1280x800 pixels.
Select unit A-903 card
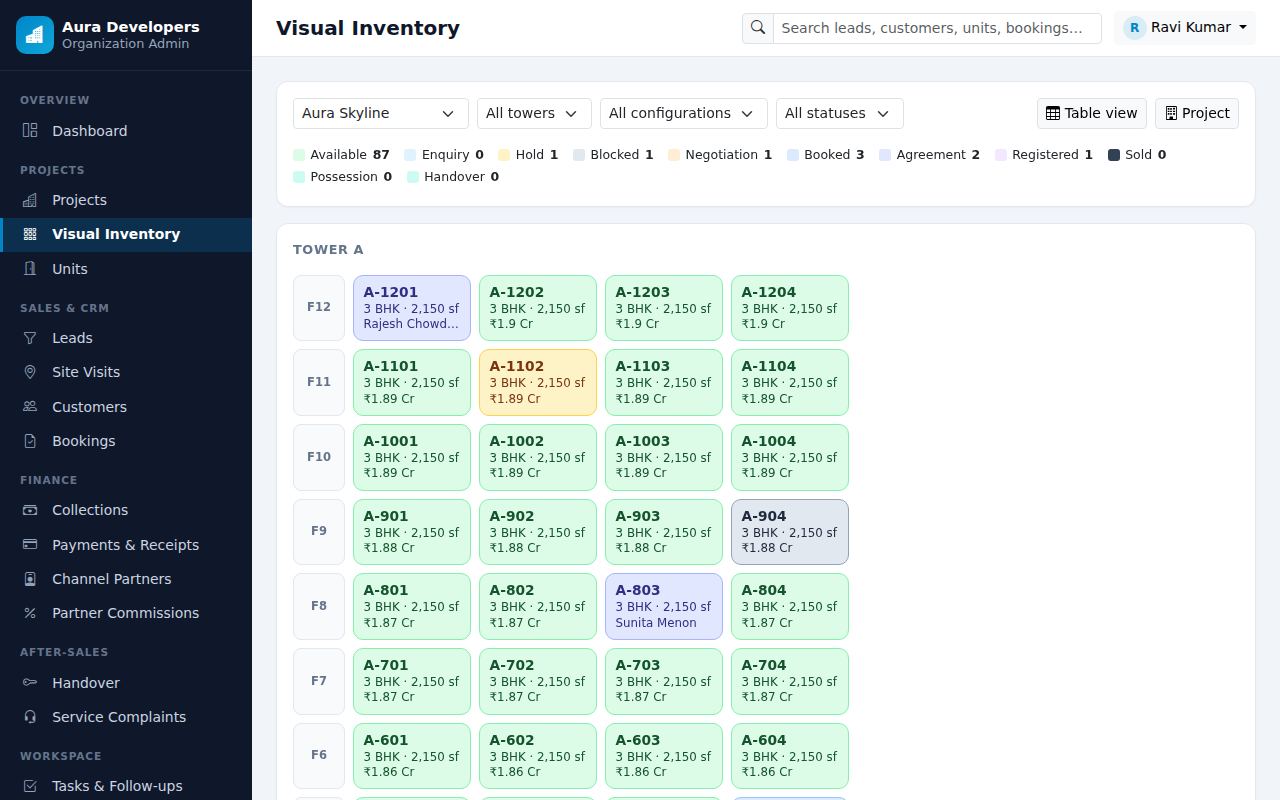pos(664,532)
